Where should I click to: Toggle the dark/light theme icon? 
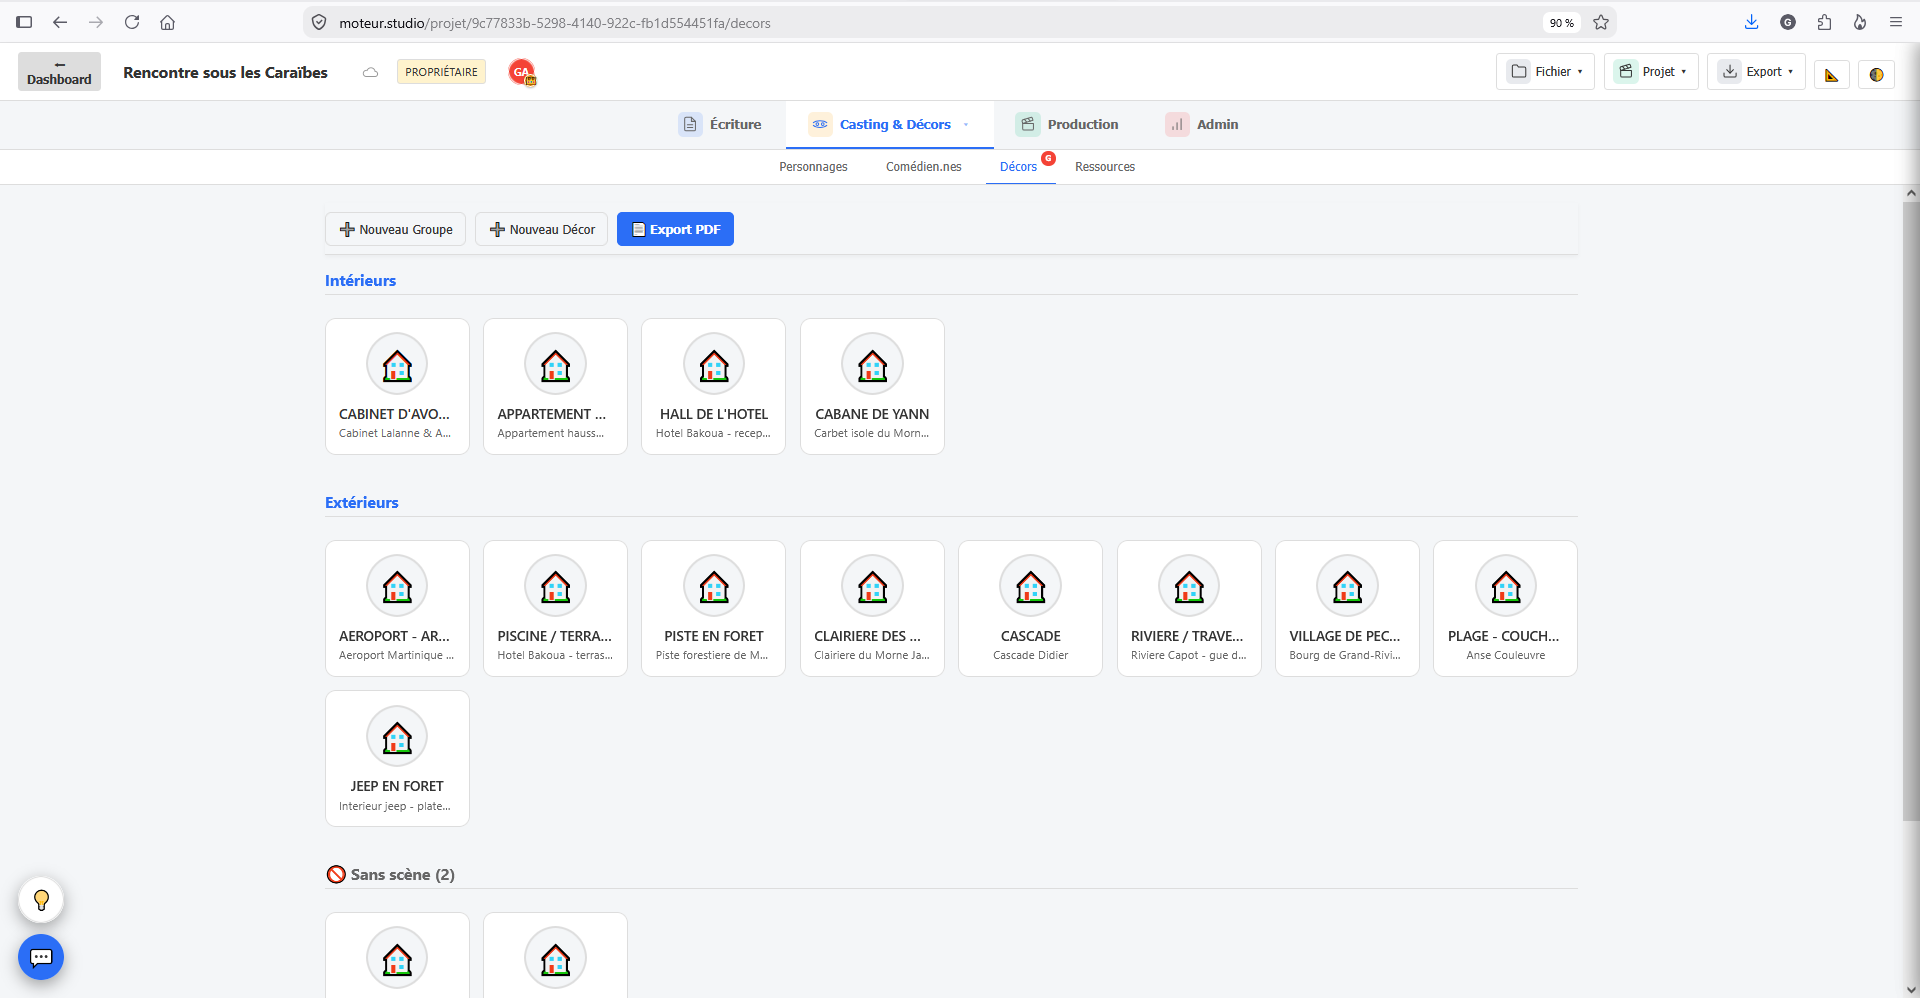1876,74
